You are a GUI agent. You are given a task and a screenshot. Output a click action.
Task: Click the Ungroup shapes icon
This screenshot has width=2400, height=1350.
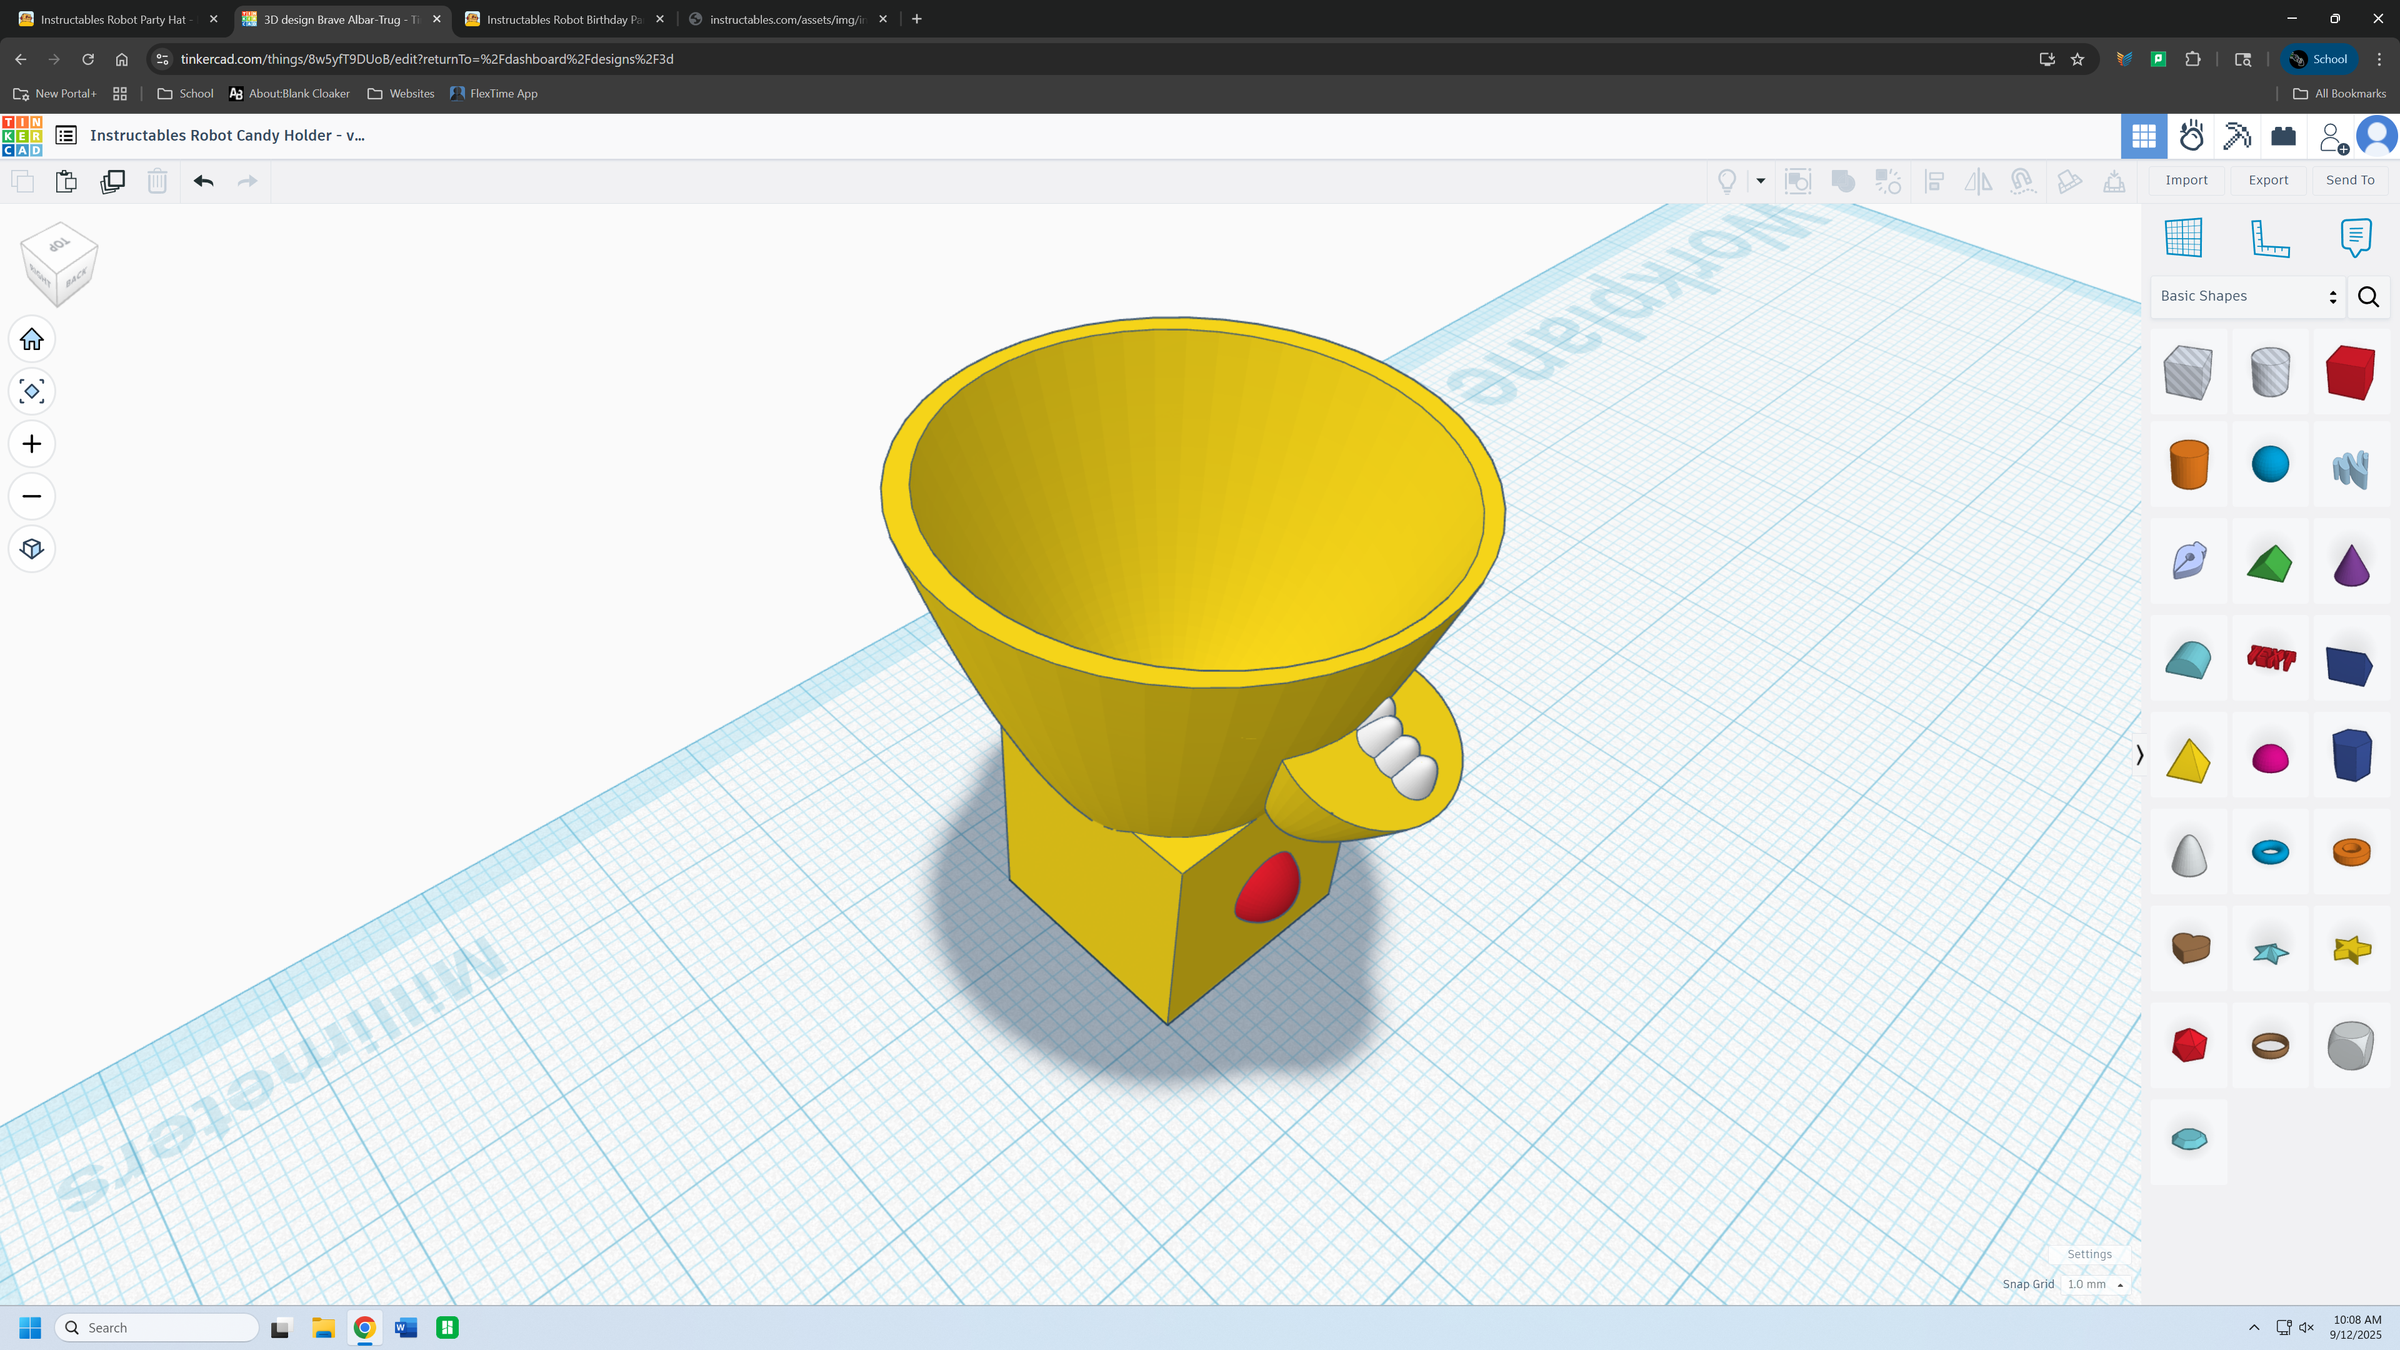coord(1888,181)
